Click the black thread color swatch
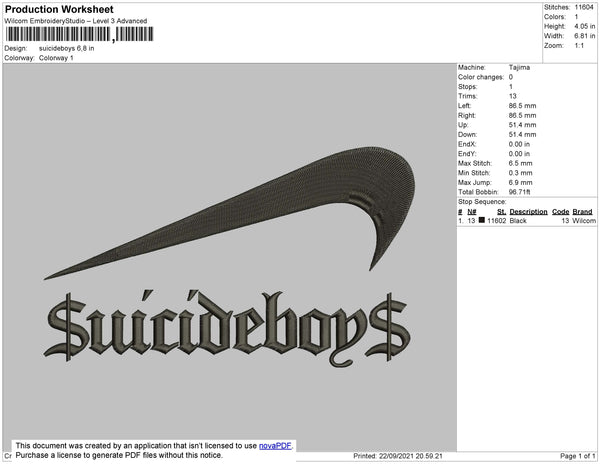Image resolution: width=600 pixels, height=464 pixels. coord(482,220)
